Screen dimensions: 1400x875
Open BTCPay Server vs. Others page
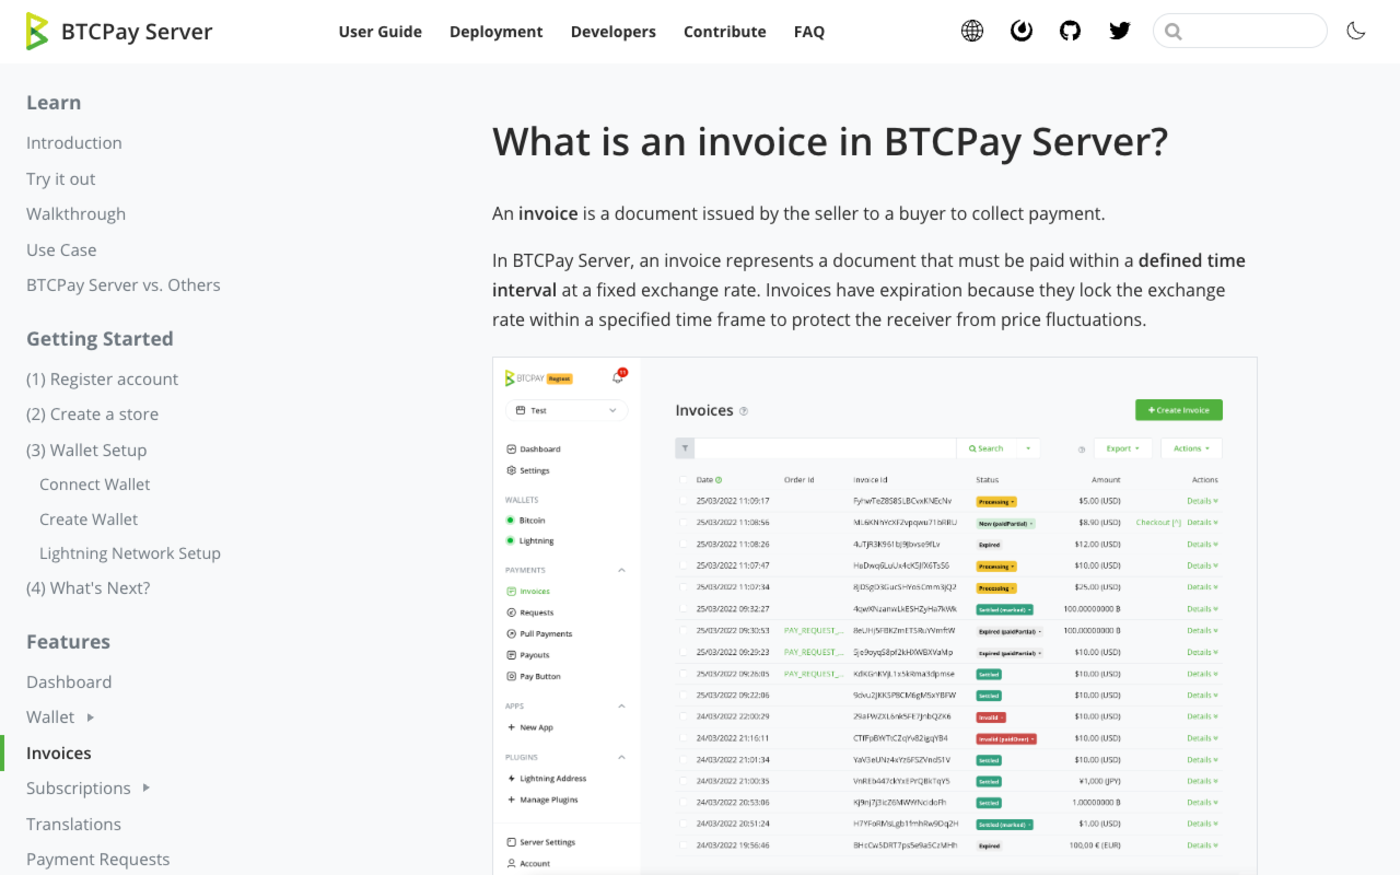click(x=123, y=285)
